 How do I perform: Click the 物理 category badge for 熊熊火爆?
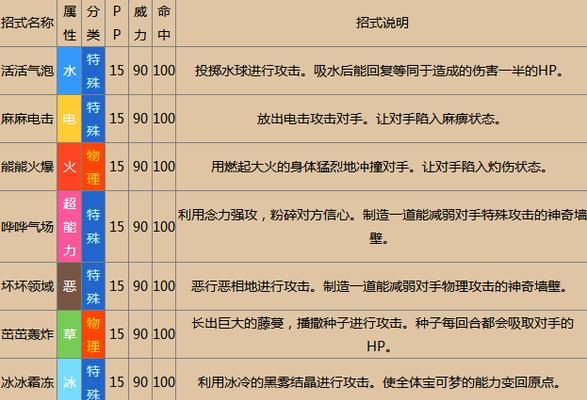(93, 166)
